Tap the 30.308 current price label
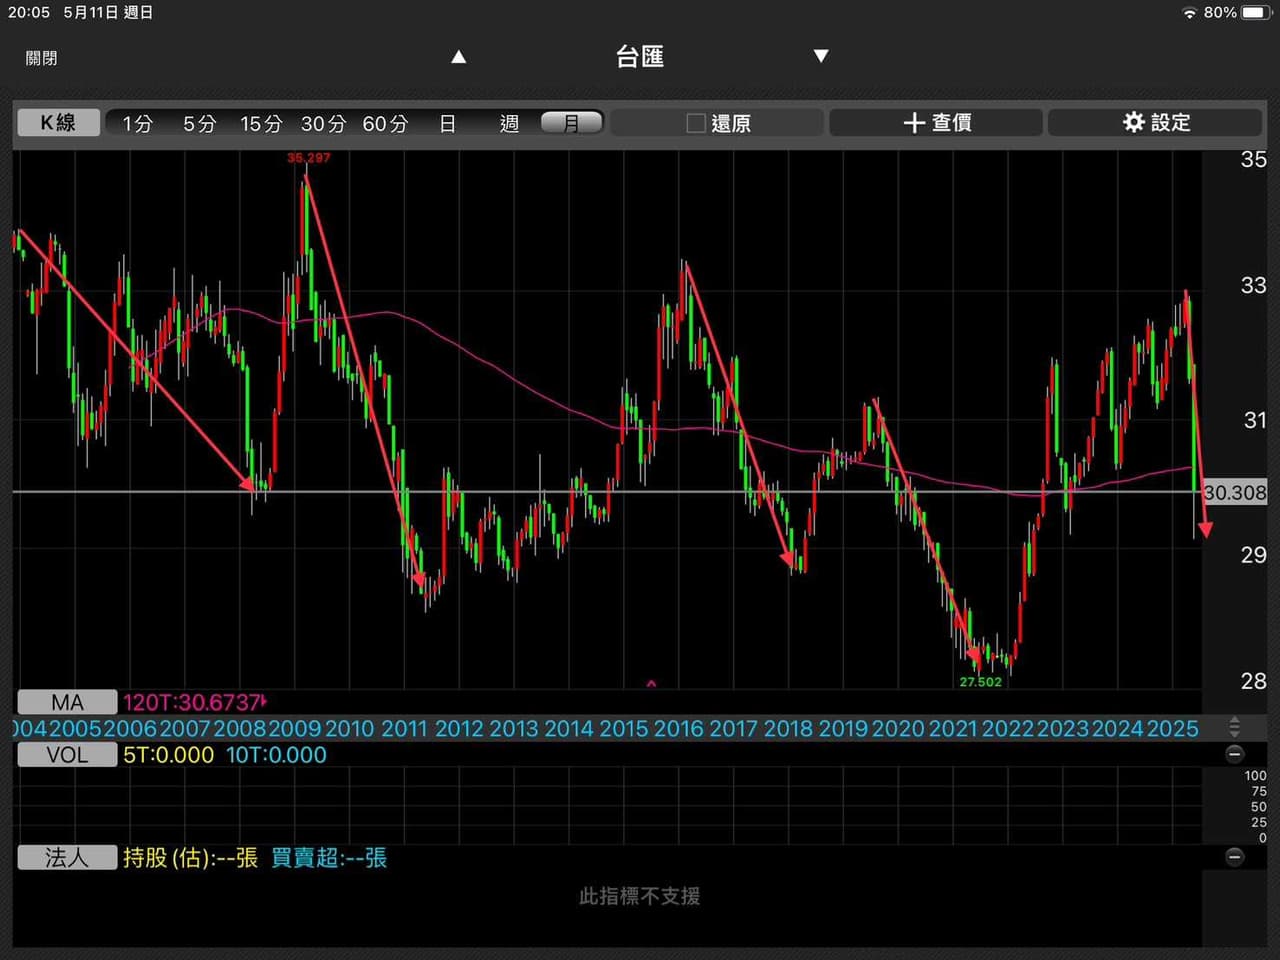 point(1235,492)
